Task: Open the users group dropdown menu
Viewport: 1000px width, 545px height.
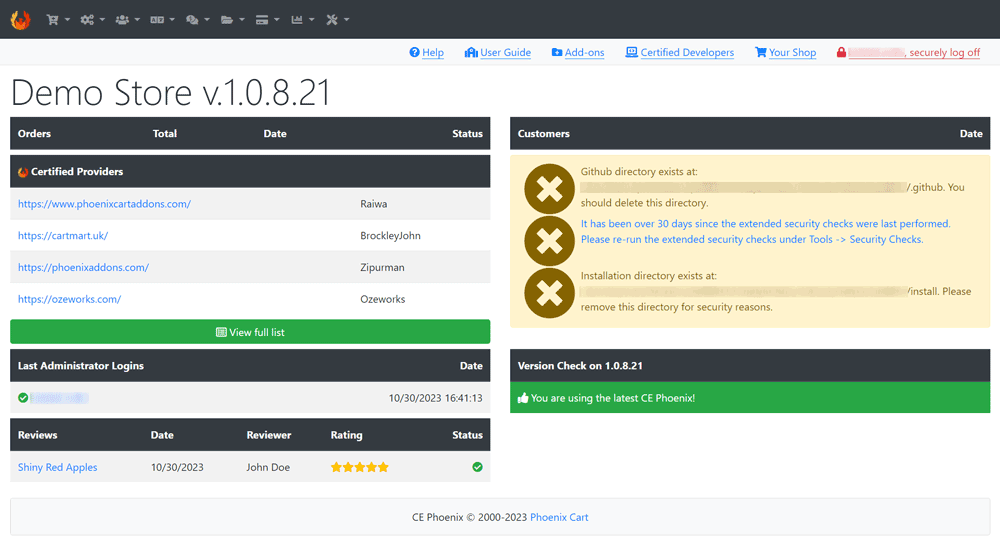Action: tap(128, 20)
